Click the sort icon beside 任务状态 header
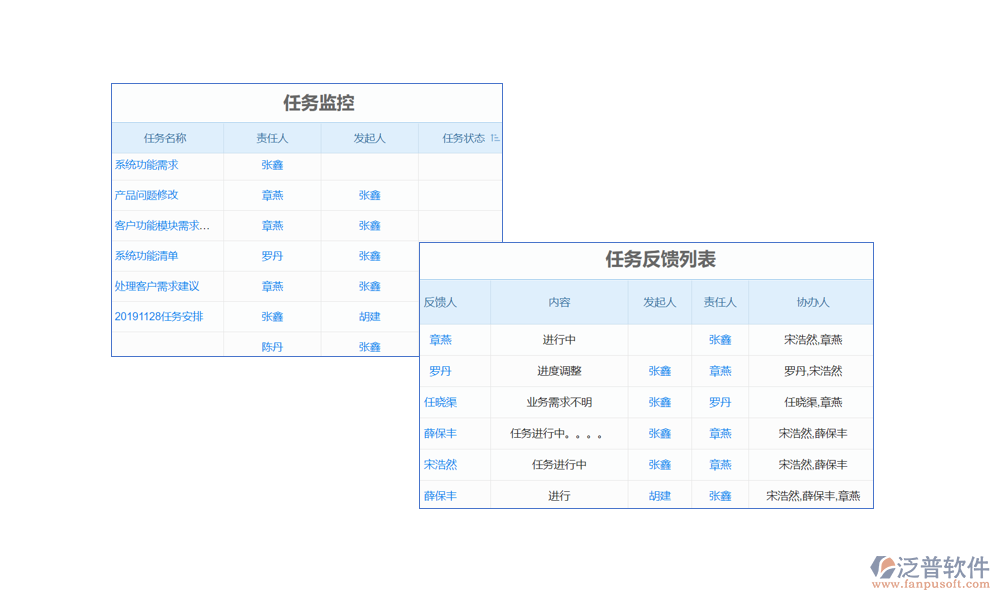 pos(495,138)
